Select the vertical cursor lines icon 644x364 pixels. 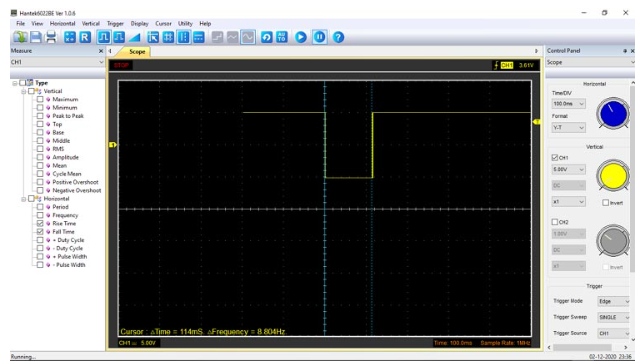183,37
